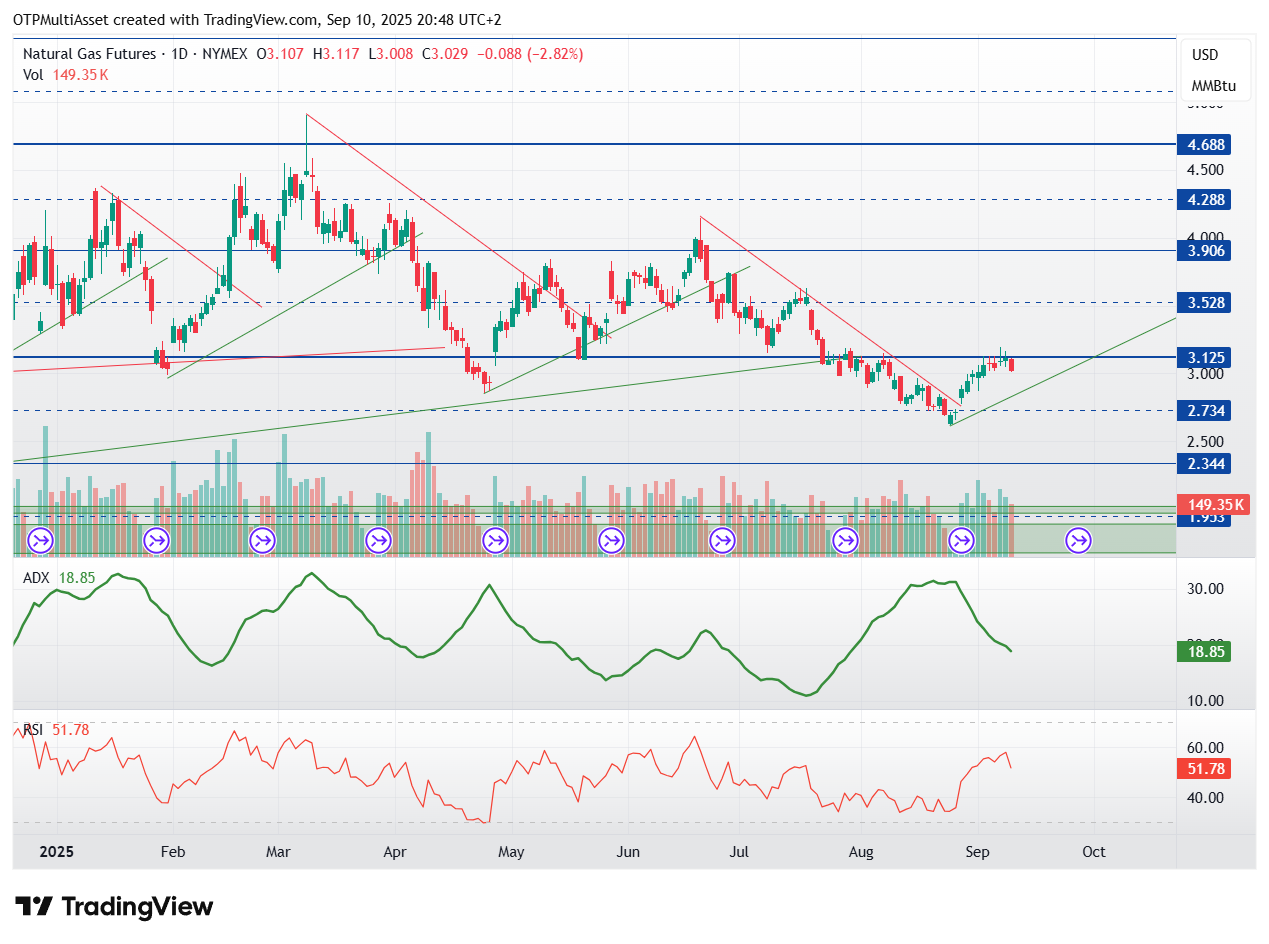1269x944 pixels.
Task: Click the contract-roll marker nearest the Mar label
Action: point(263,541)
